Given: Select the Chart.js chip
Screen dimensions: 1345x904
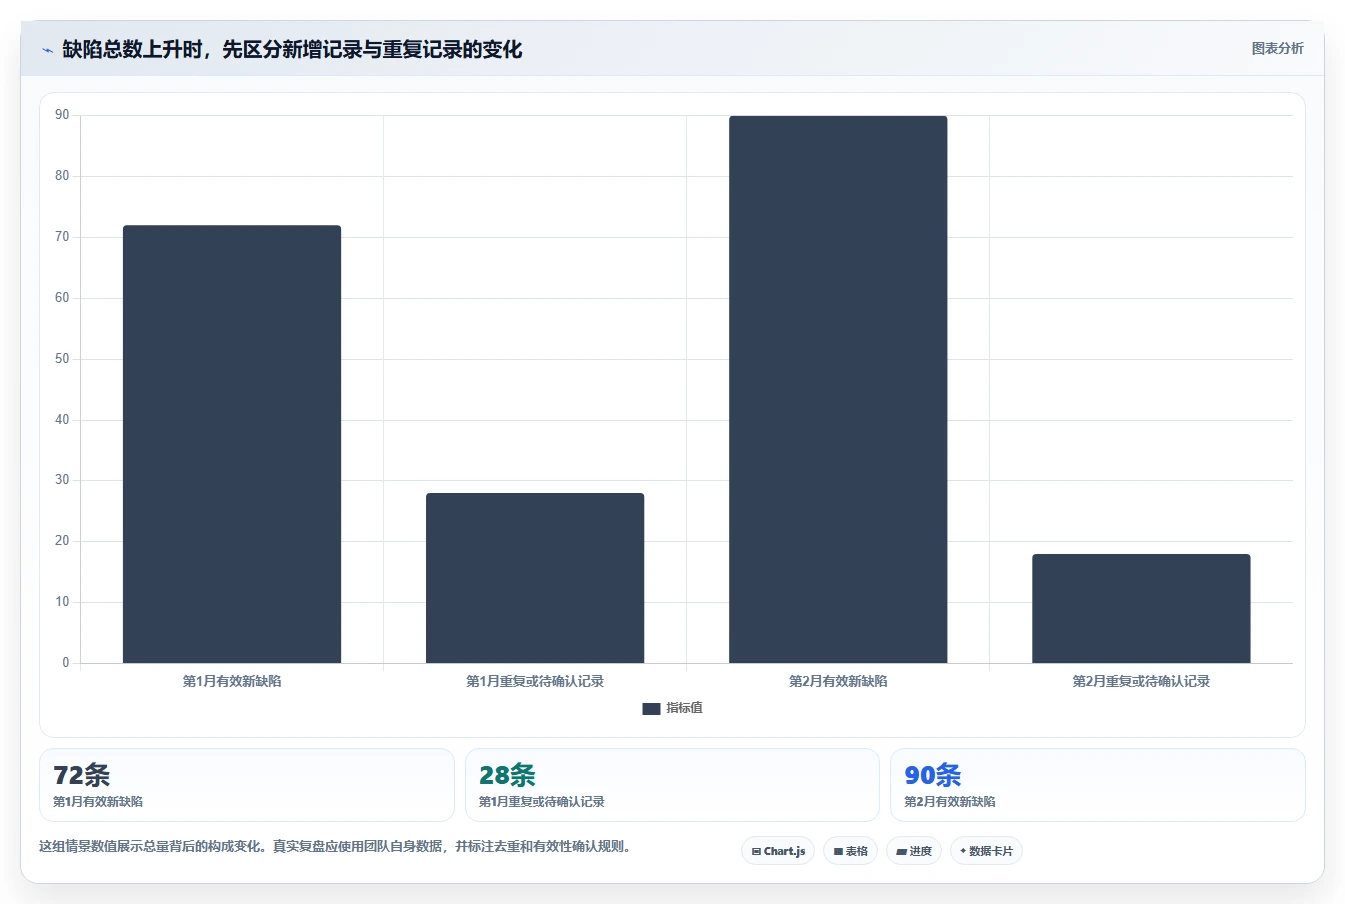Looking at the screenshot, I should (778, 851).
